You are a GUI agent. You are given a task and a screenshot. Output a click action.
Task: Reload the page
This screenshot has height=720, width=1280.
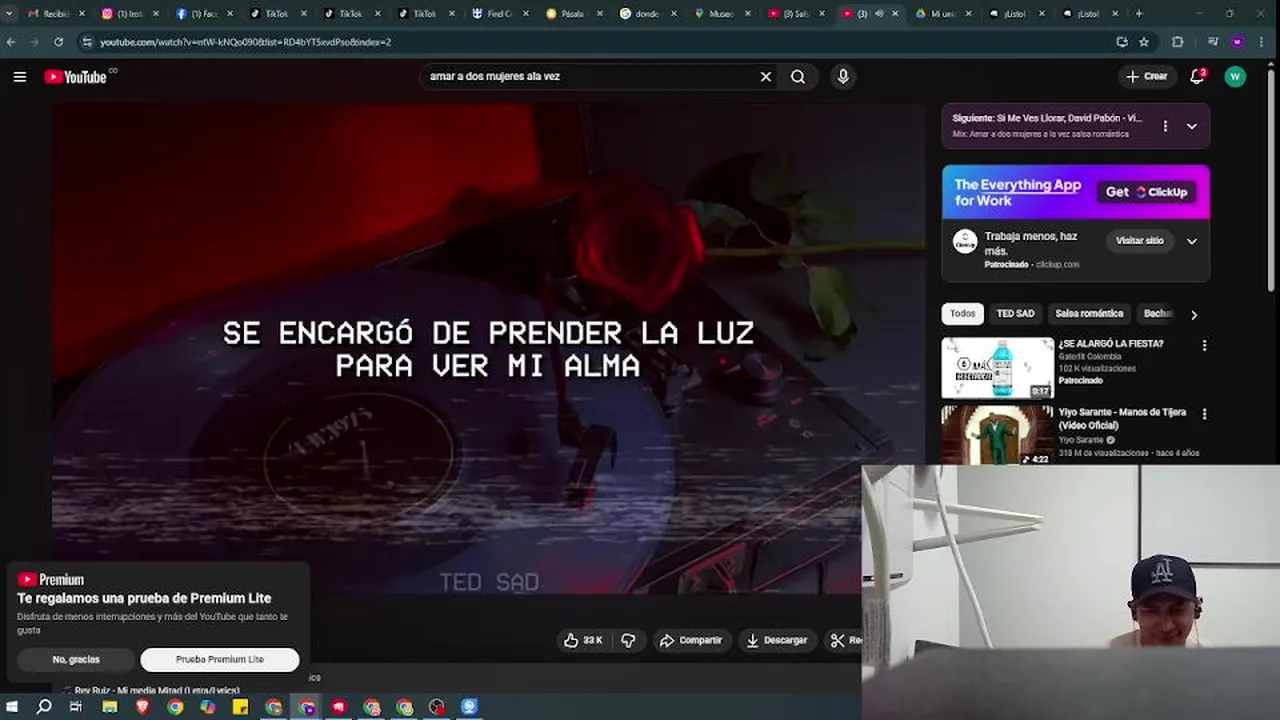[x=58, y=42]
